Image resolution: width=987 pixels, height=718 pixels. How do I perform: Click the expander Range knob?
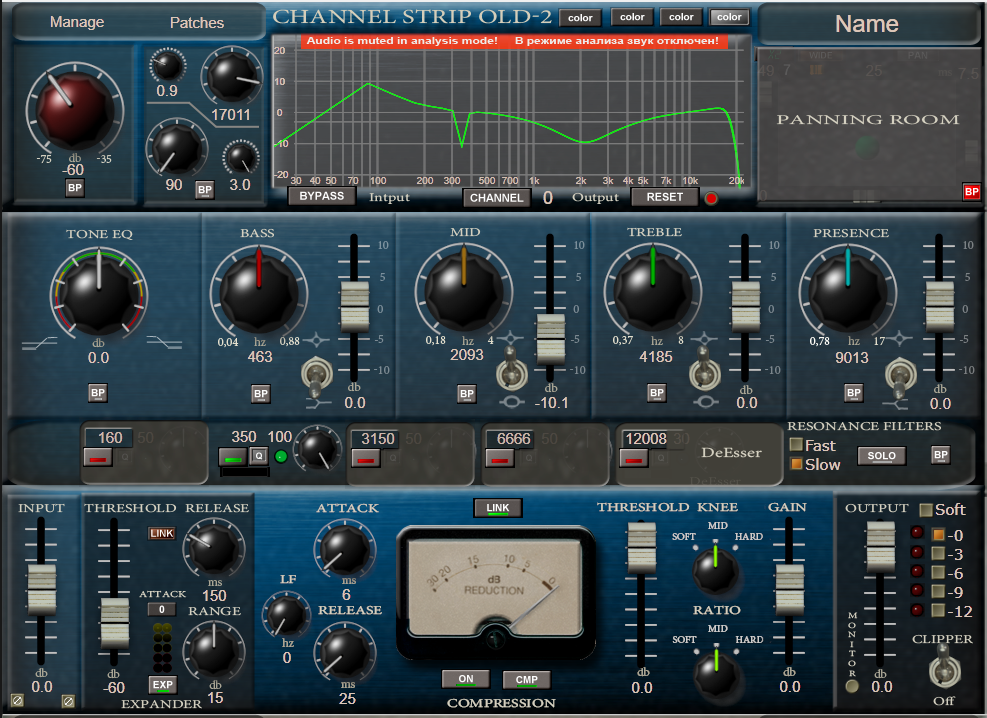click(213, 650)
